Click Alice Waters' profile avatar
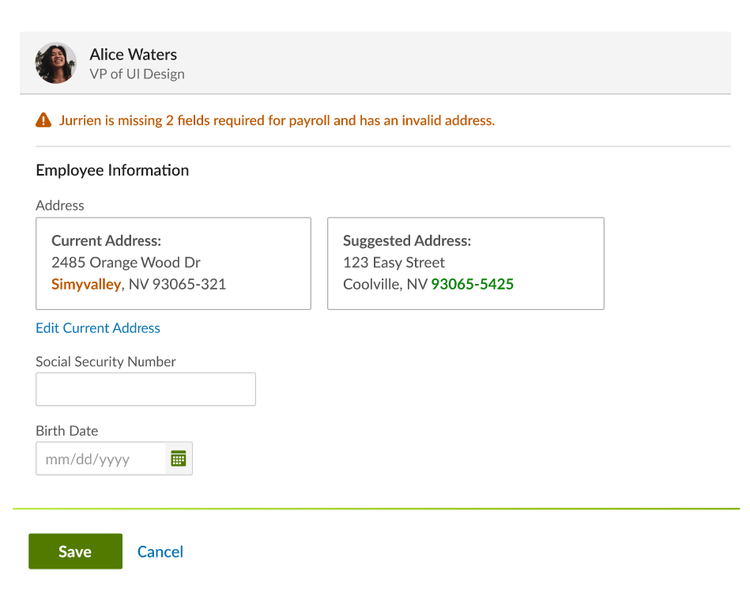The width and height of the screenshot is (750, 594). point(55,63)
